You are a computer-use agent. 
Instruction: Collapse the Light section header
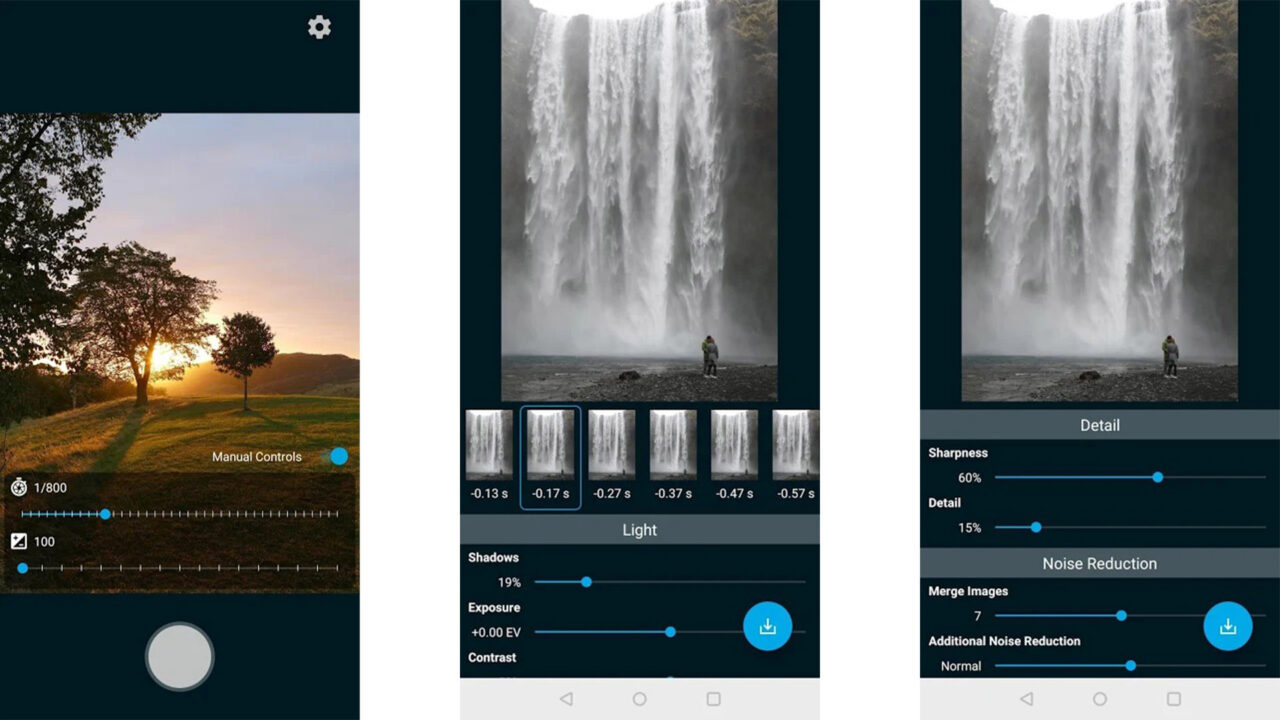click(x=639, y=530)
